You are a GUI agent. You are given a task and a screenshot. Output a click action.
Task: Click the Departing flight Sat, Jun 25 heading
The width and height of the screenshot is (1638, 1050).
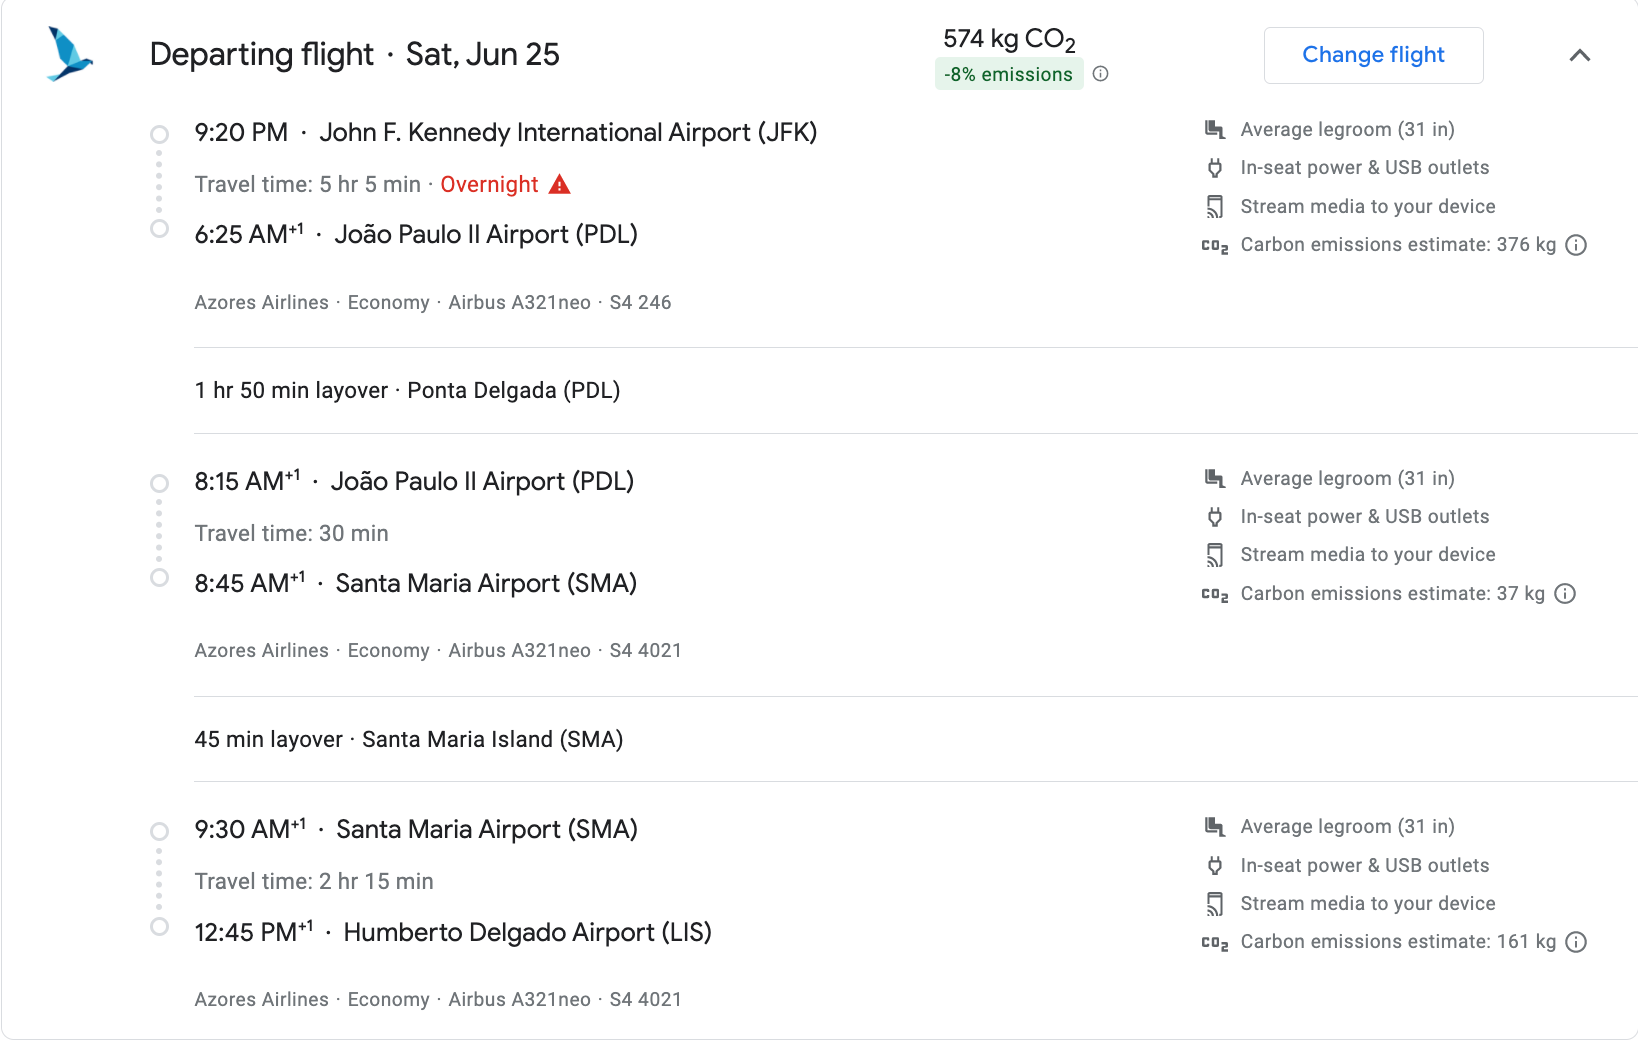pyautogui.click(x=354, y=54)
